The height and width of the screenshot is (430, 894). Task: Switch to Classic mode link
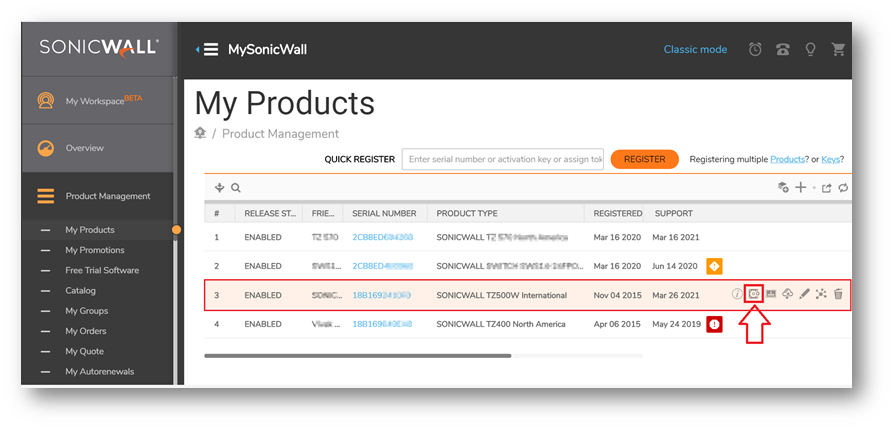pos(695,49)
